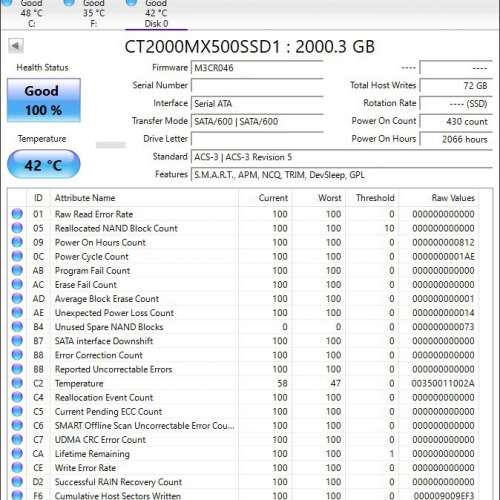Click the Power On Hours value 2066 hours
This screenshot has height=500, width=500.
tap(456, 139)
